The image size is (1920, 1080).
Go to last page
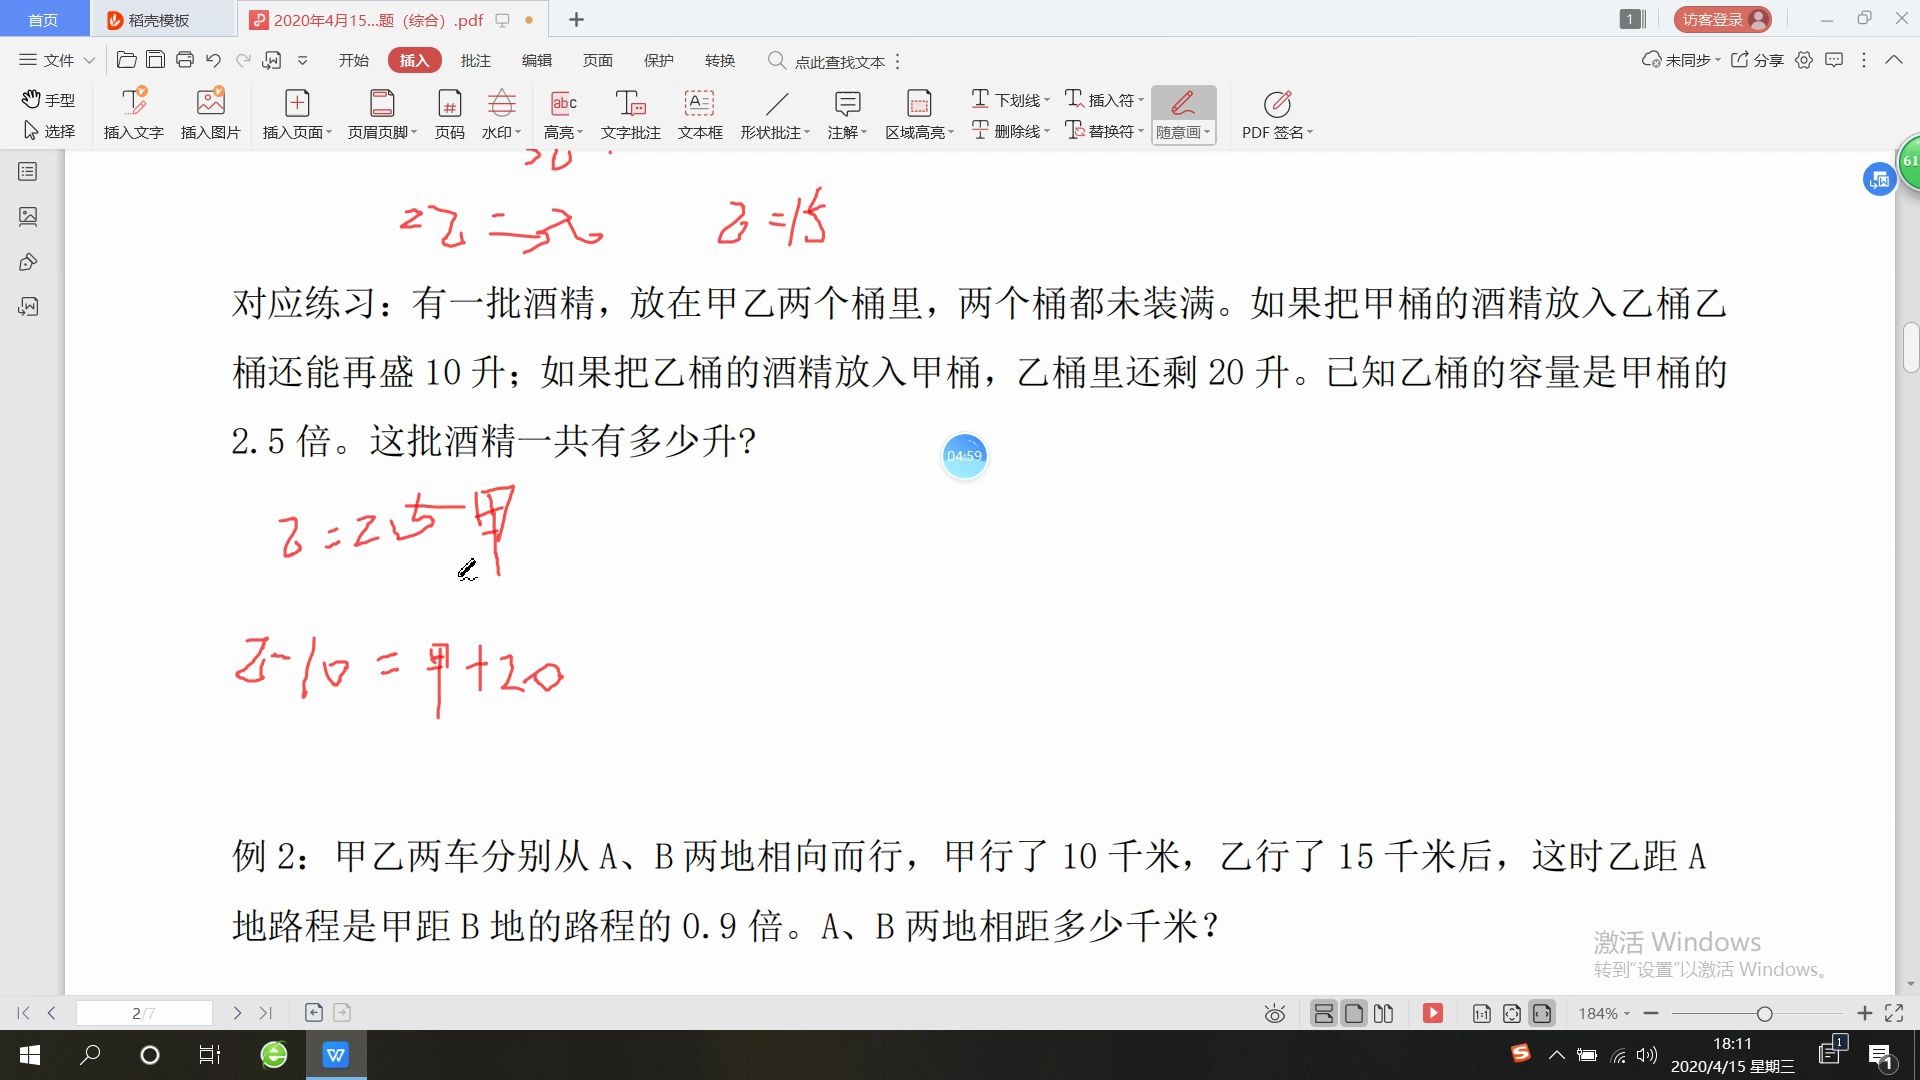click(x=265, y=1013)
